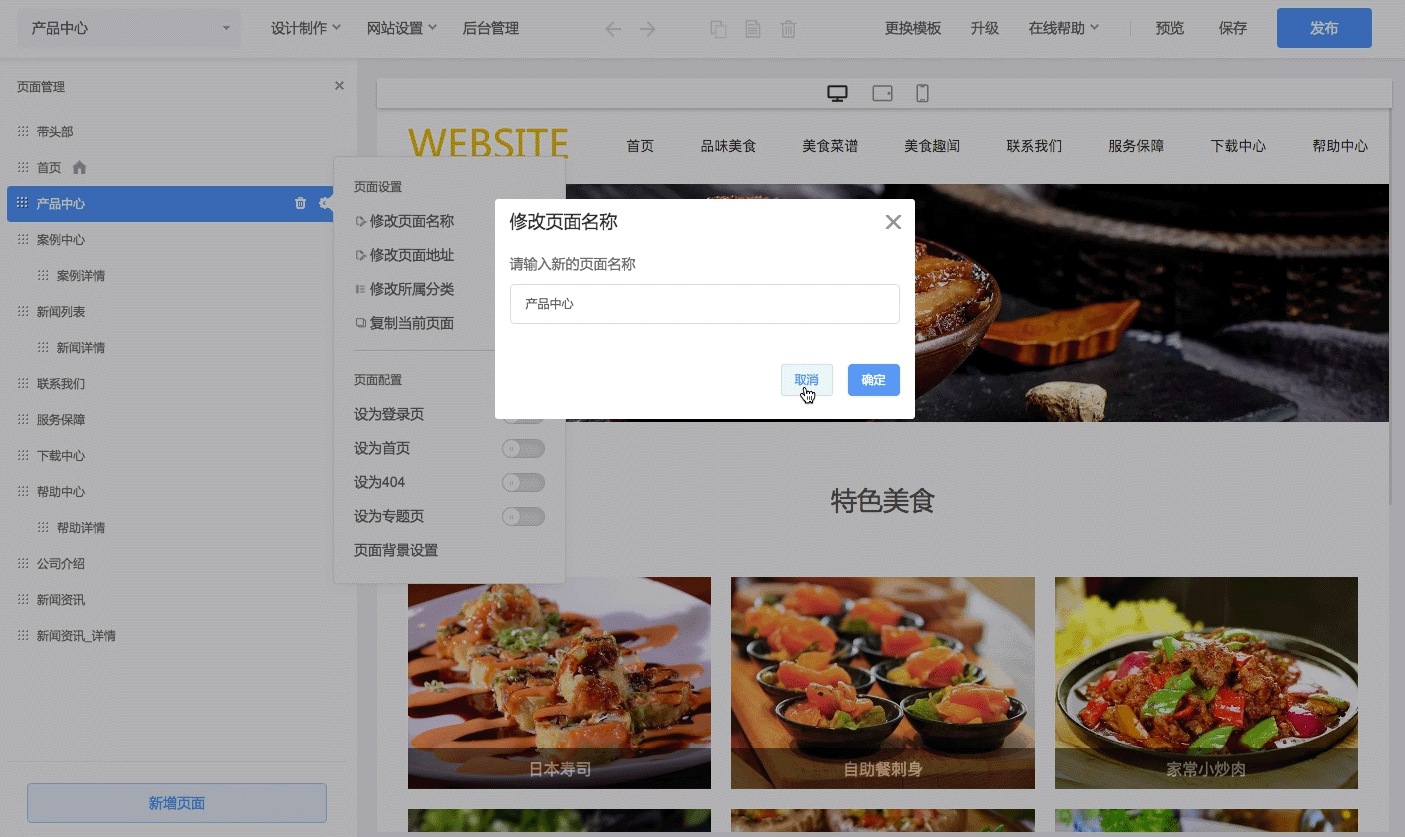1405x837 pixels.
Task: Select 修改页面地址 in page settings menu
Action: (405, 255)
